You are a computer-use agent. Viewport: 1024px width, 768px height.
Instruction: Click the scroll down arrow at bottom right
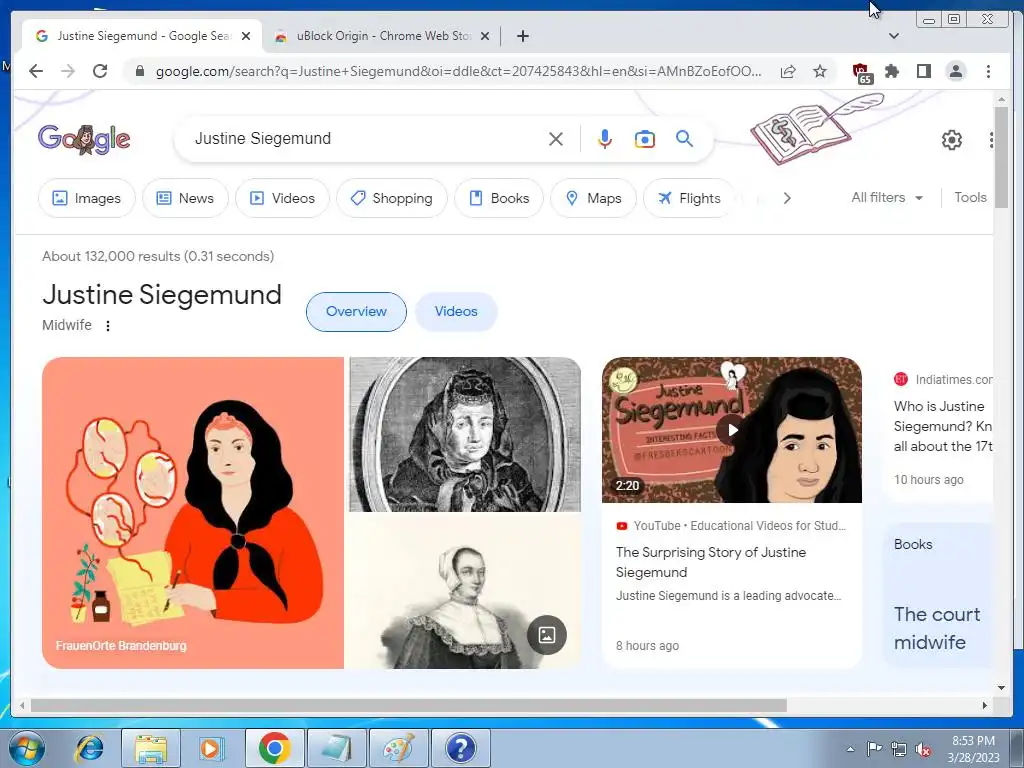pos(1001,687)
